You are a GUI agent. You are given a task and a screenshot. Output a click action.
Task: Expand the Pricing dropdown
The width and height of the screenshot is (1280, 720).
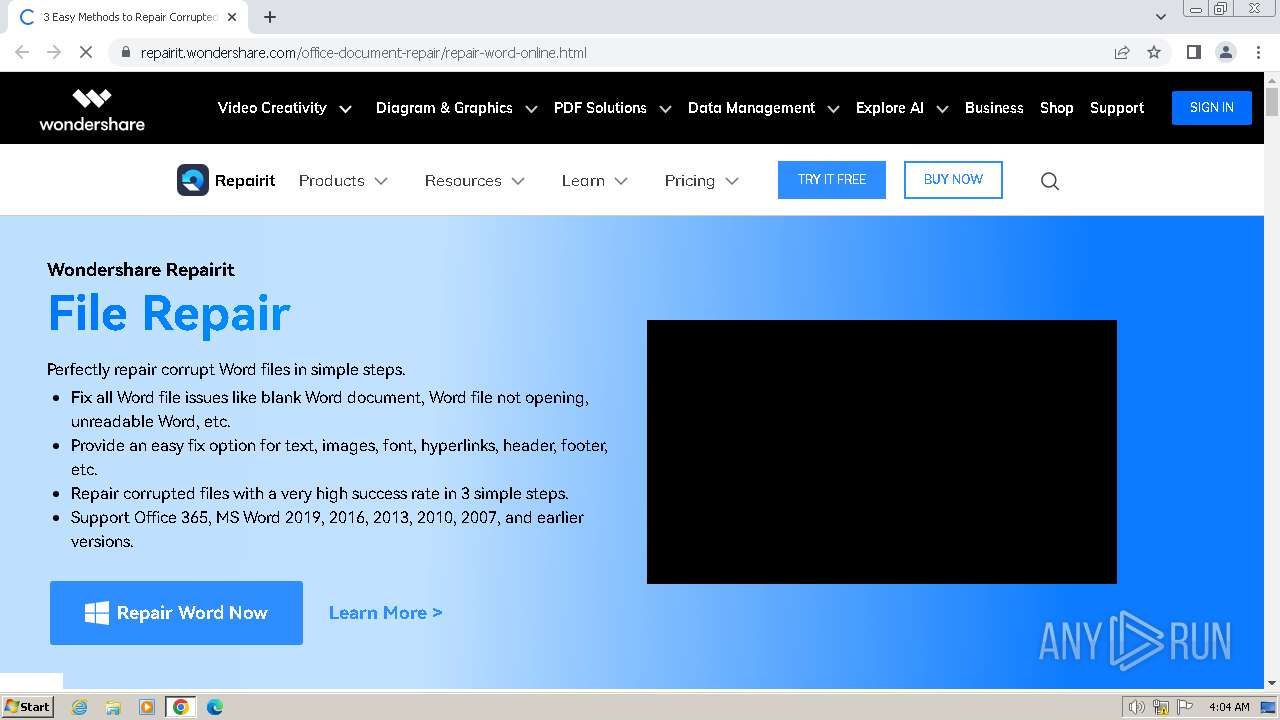tap(701, 181)
